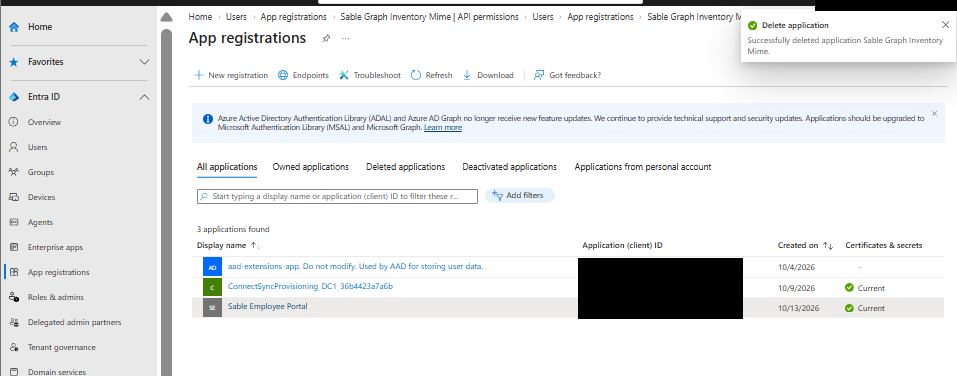957x376 pixels.
Task: Open the Learn more link
Action: tap(443, 128)
